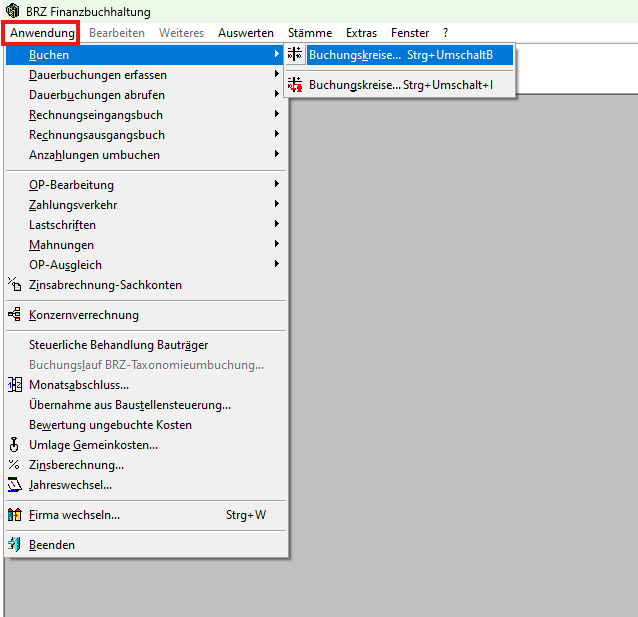Viewport: 638px width, 617px height.
Task: Expand the Buchen submenu arrow
Action: click(277, 54)
